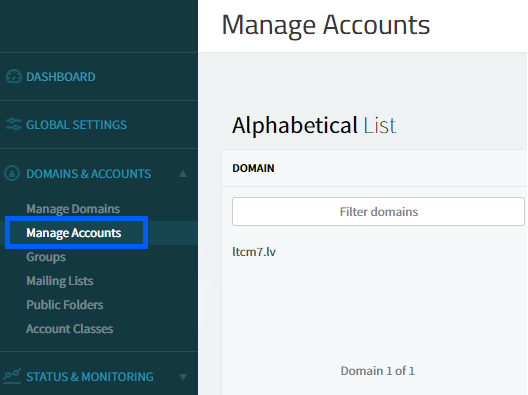The width and height of the screenshot is (528, 395).
Task: Select Manage Accounts in sidebar
Action: tap(74, 233)
